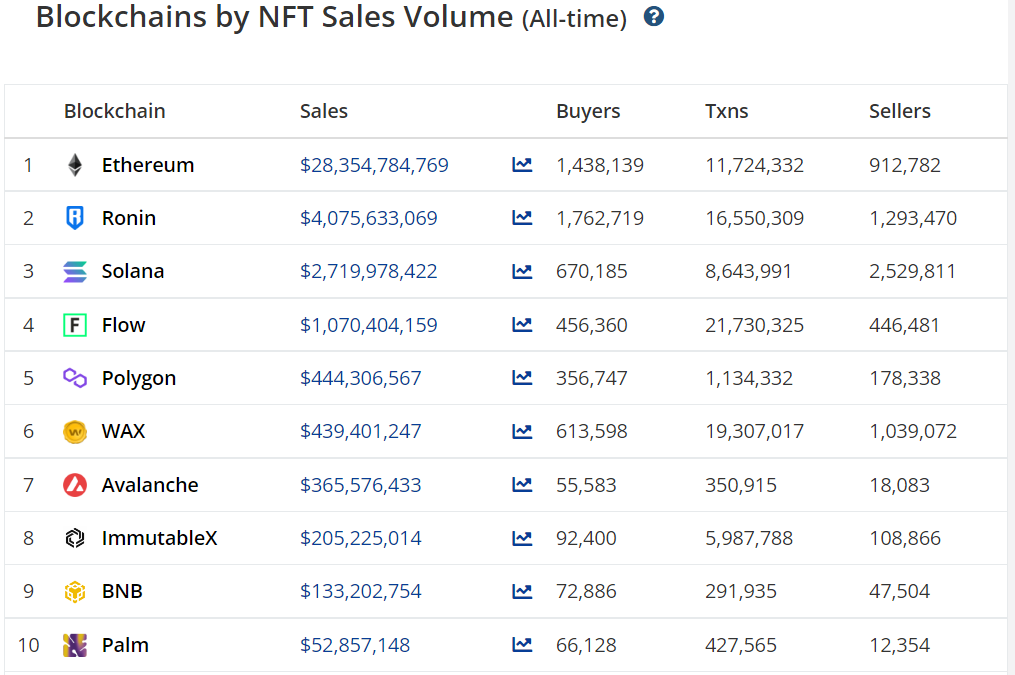Image resolution: width=1015 pixels, height=675 pixels.
Task: Sort by the Txns column header
Action: 726,111
